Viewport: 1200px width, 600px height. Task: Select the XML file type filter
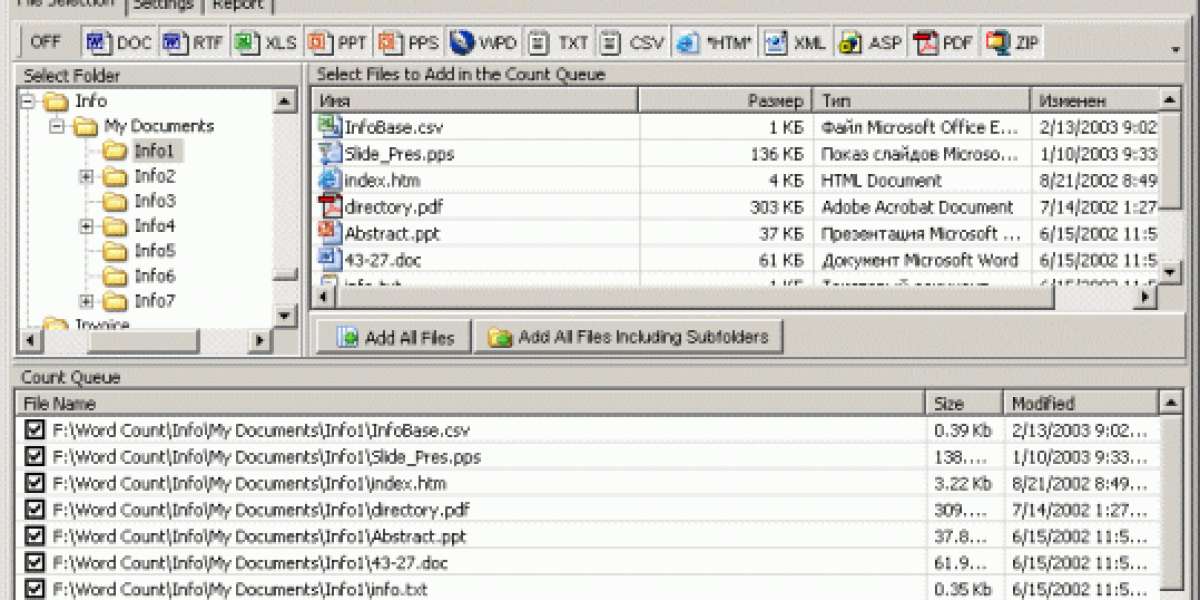[x=796, y=43]
